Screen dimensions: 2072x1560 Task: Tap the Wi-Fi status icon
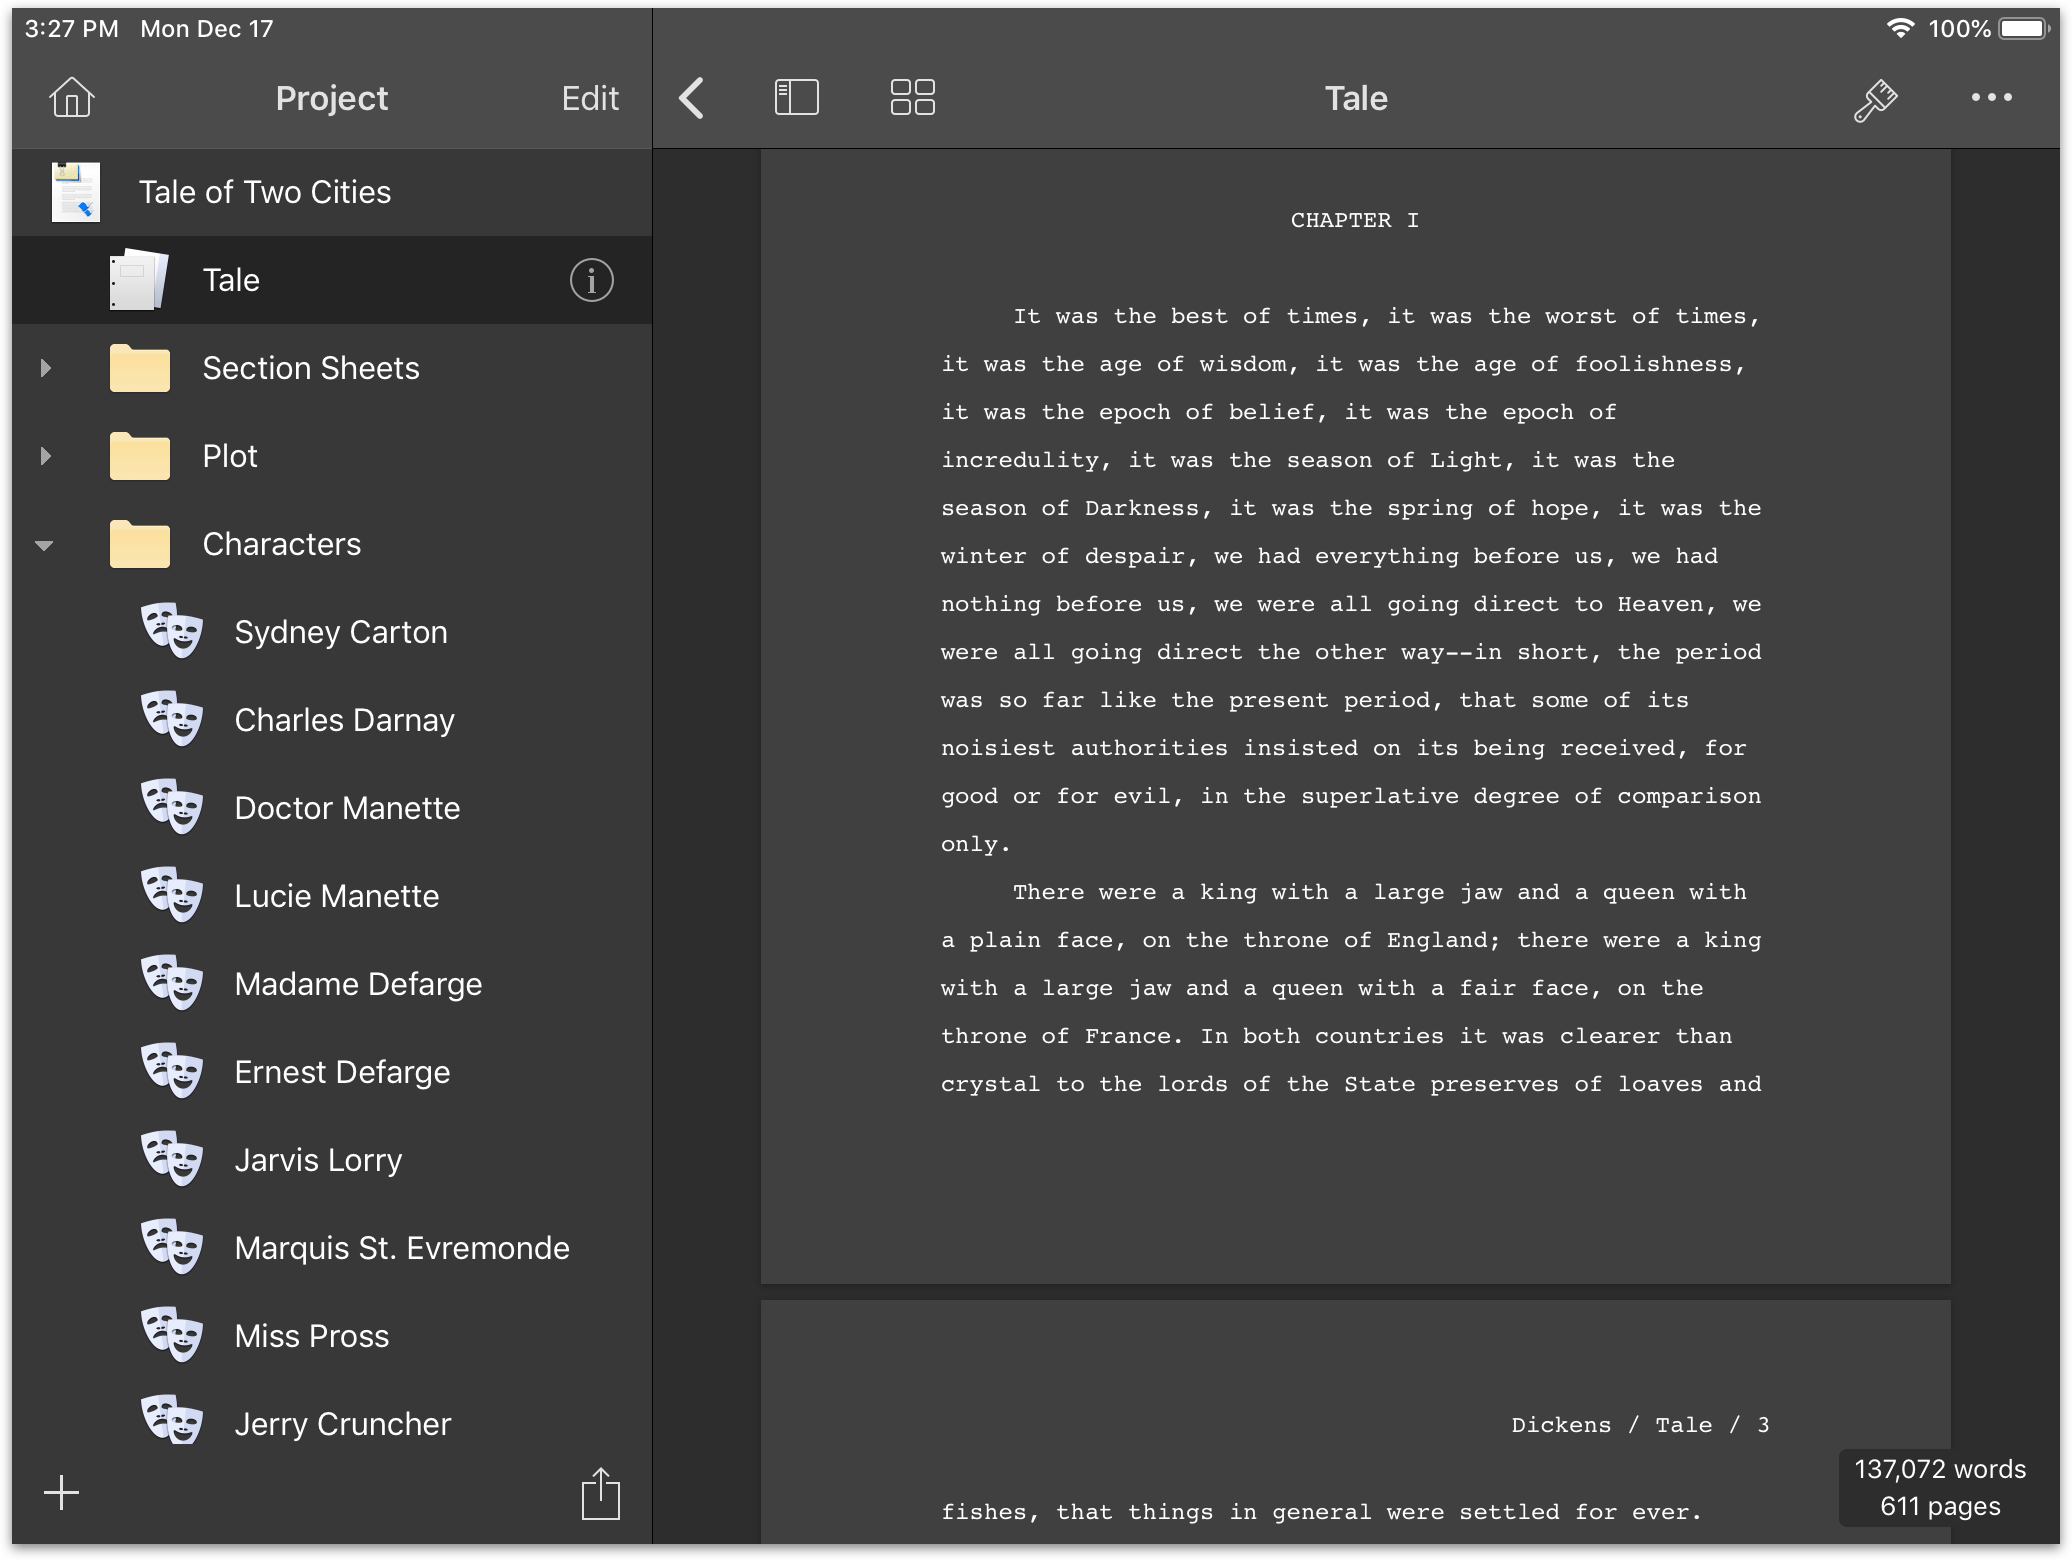click(1901, 28)
